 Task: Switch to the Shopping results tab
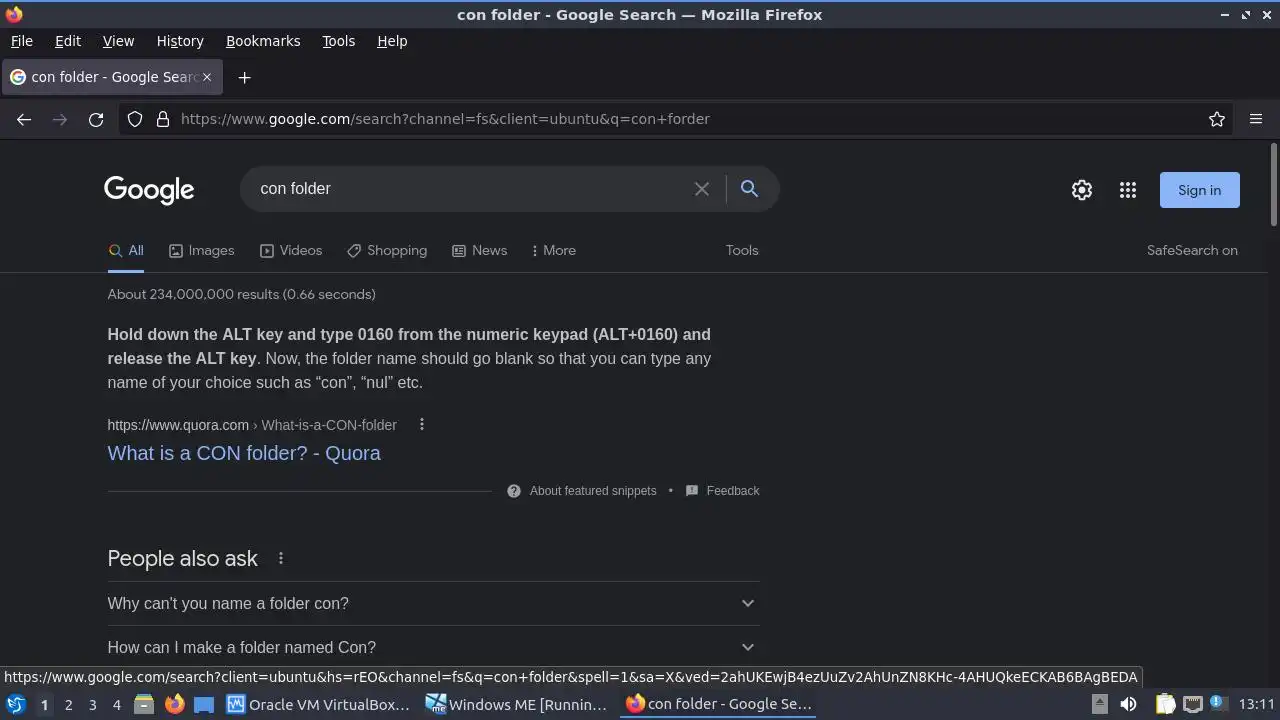point(387,250)
